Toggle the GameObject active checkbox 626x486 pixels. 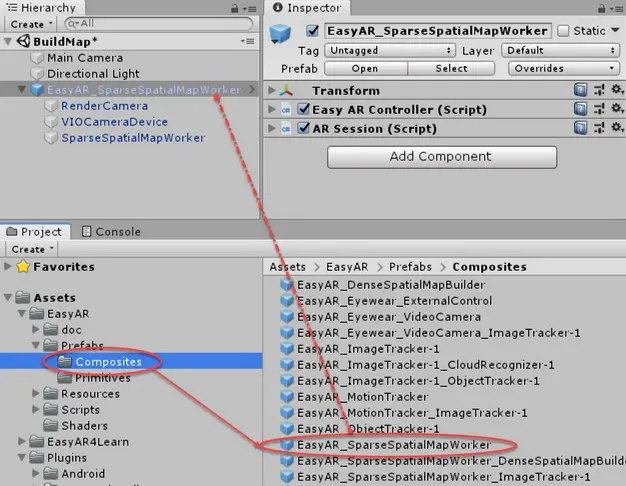(312, 31)
